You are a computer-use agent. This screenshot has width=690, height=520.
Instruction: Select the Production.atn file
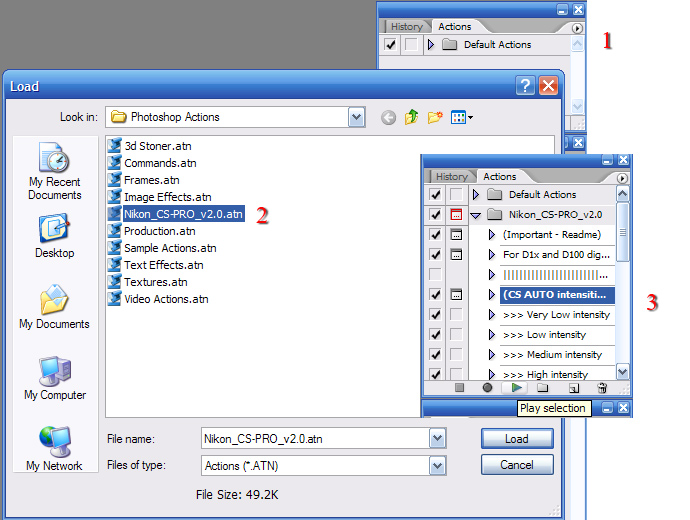(152, 231)
